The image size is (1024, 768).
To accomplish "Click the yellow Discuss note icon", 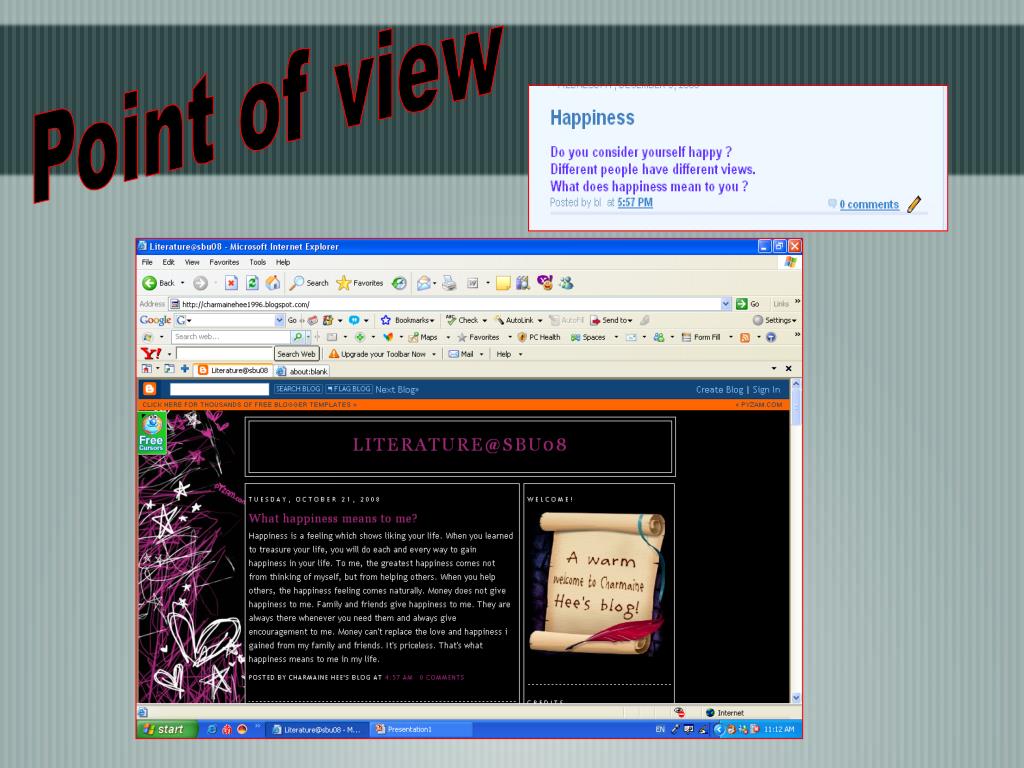I will 503,283.
